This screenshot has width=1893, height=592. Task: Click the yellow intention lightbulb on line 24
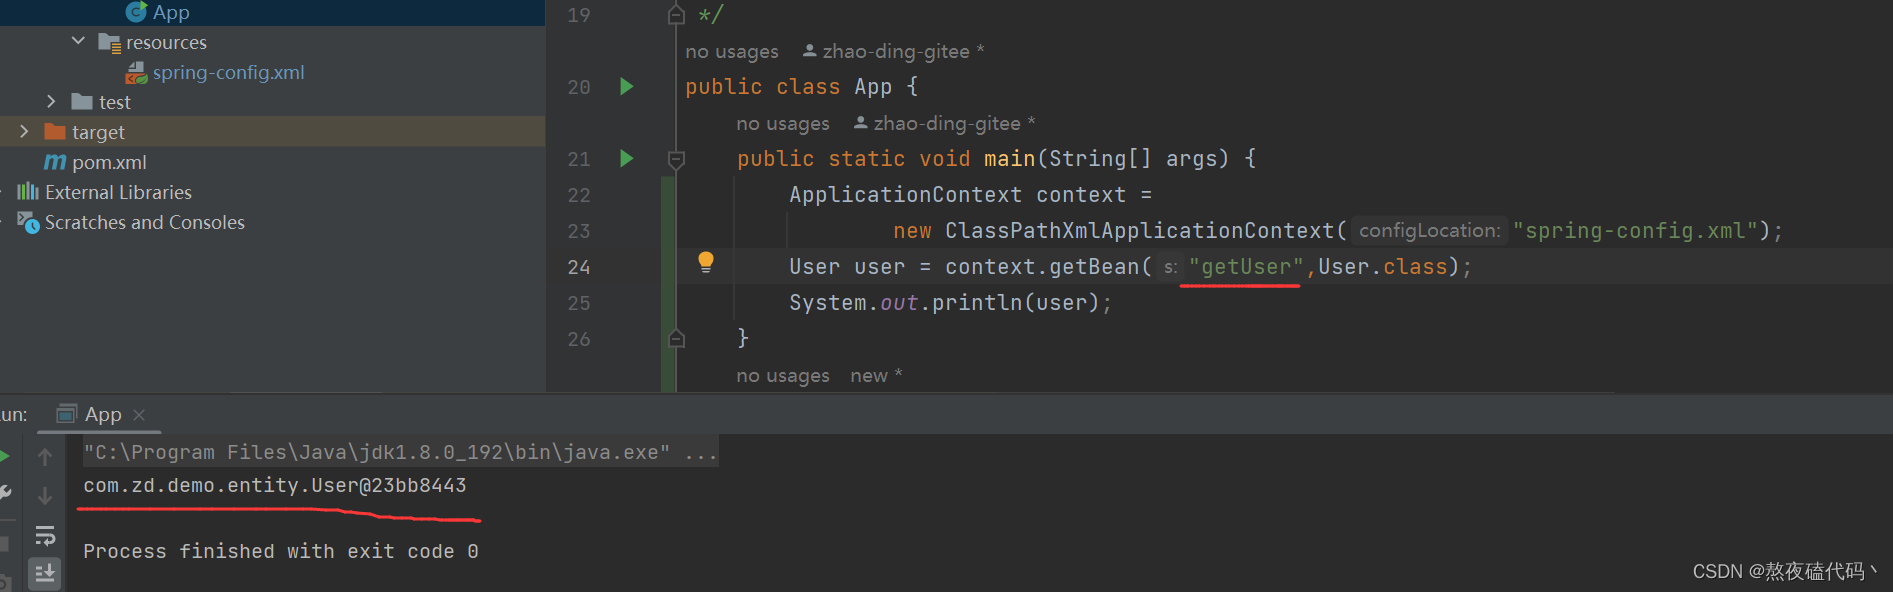[x=706, y=262]
